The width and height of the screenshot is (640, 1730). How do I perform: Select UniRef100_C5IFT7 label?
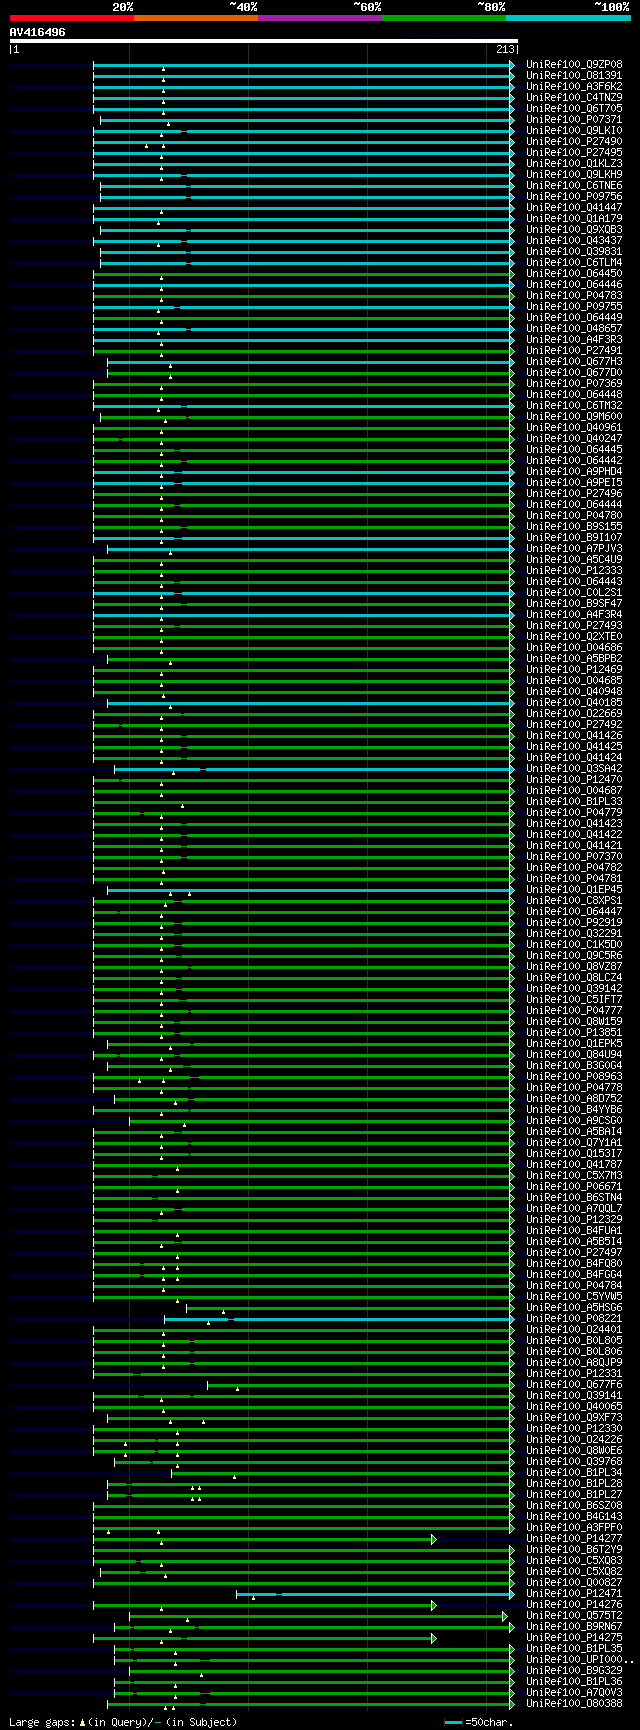click(574, 1000)
